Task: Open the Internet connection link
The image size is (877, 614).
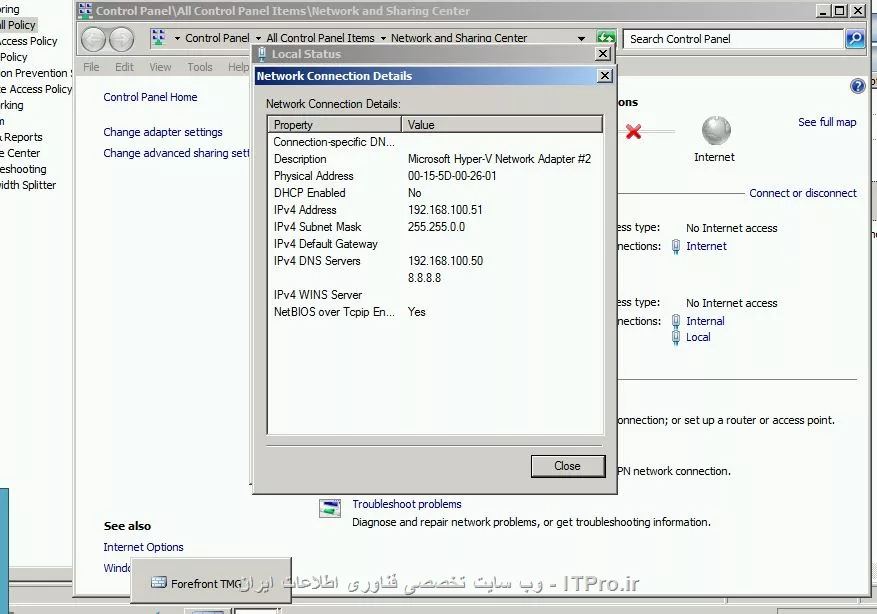Action: coord(706,246)
